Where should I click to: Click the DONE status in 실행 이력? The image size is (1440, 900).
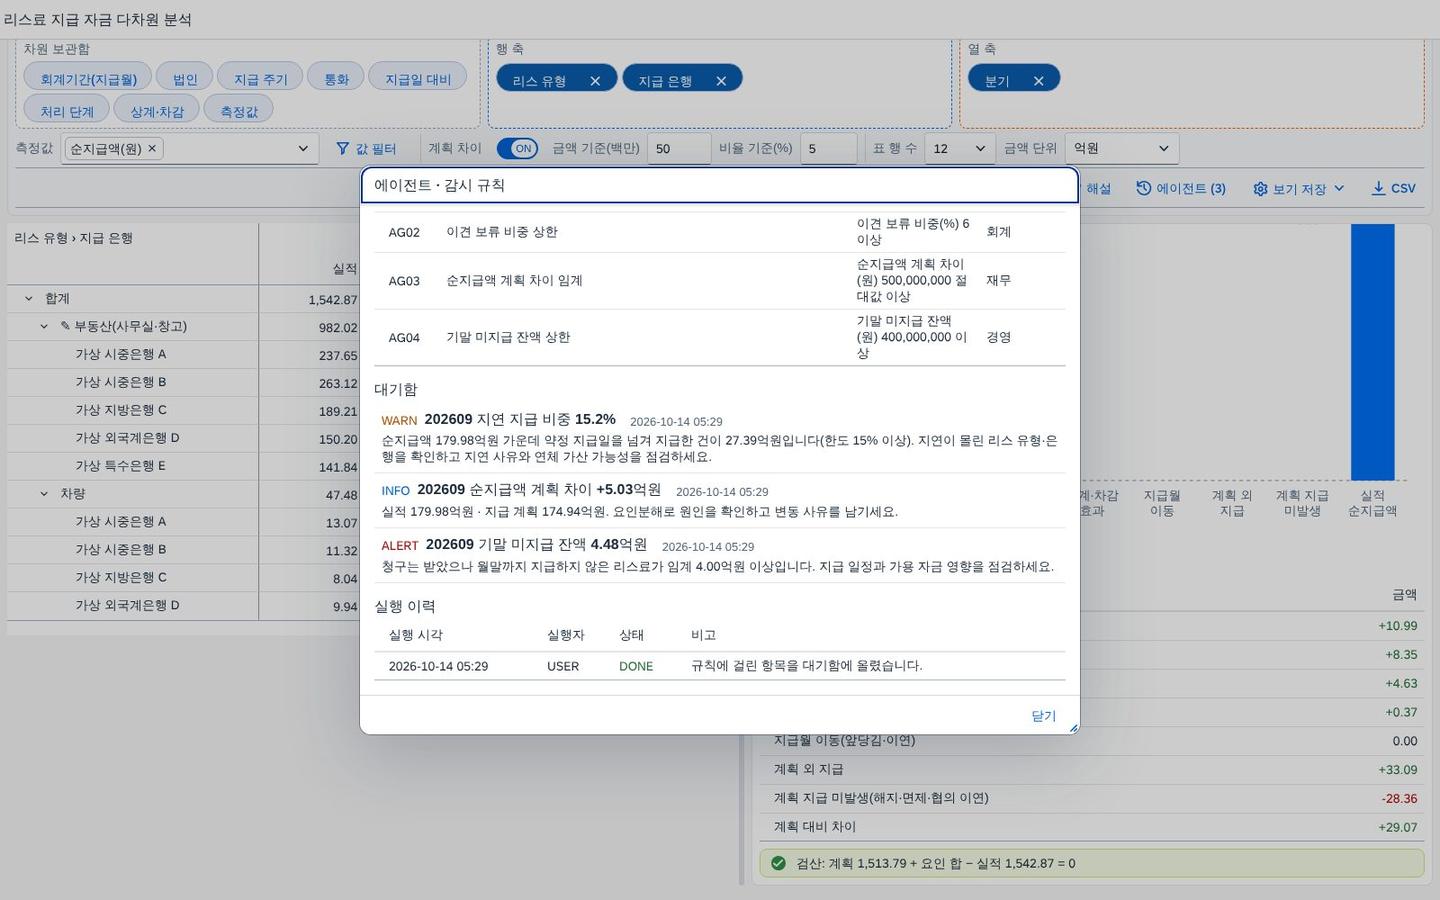636,666
